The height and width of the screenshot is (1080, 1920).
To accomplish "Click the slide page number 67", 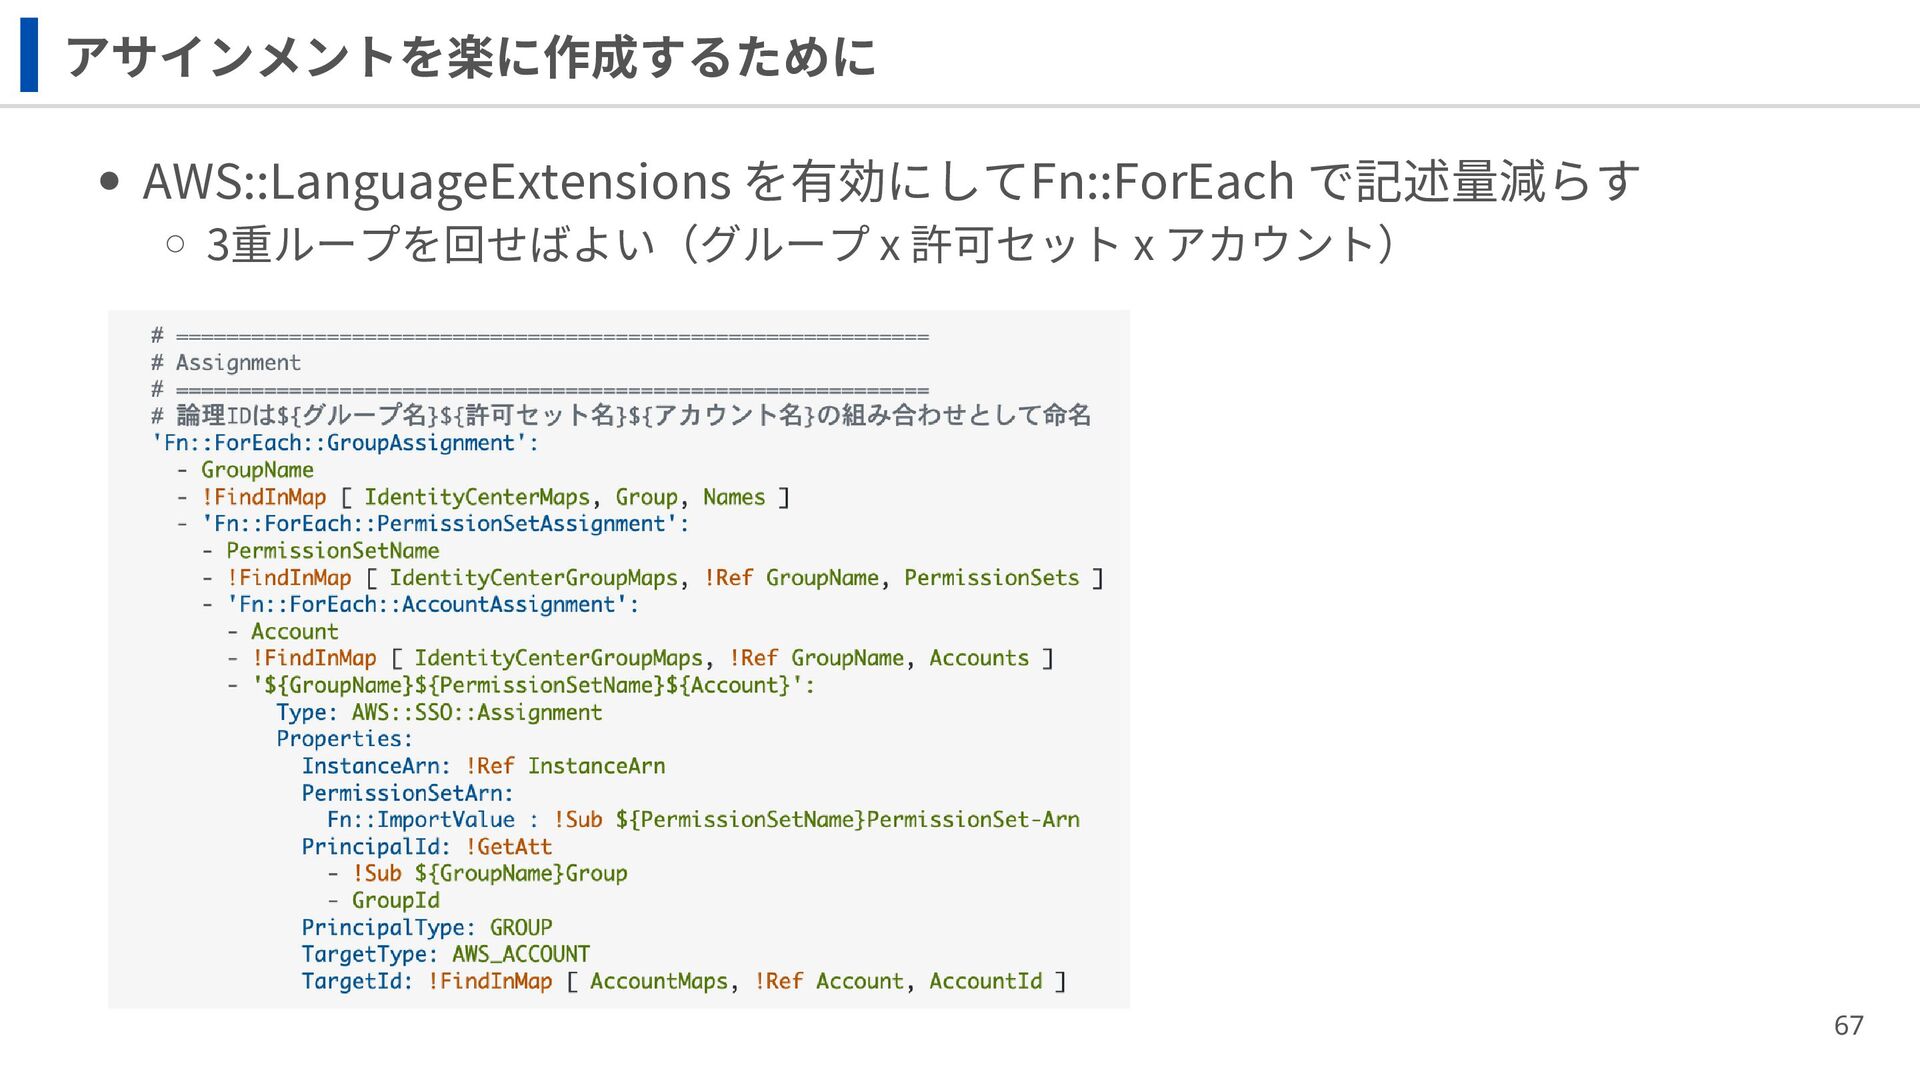I will (x=1848, y=1025).
